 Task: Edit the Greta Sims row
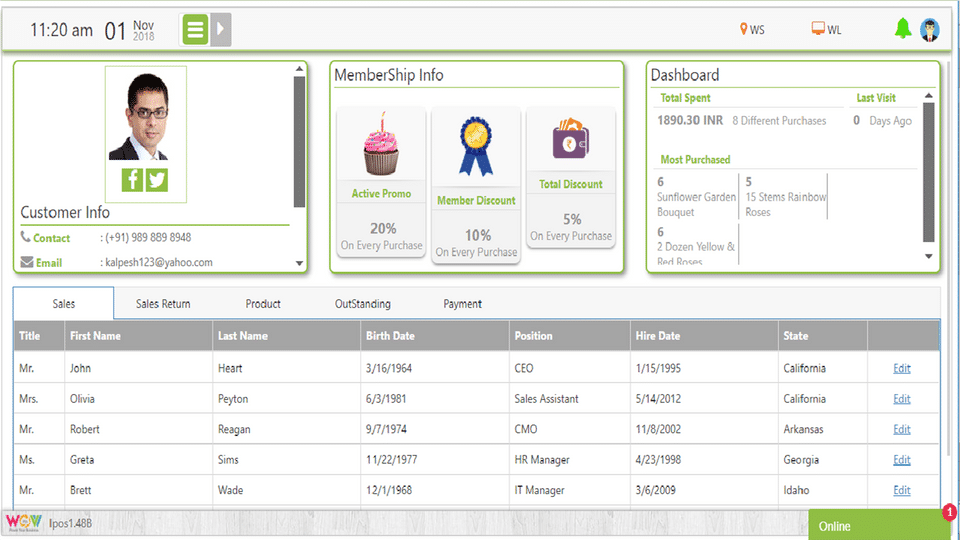[902, 460]
